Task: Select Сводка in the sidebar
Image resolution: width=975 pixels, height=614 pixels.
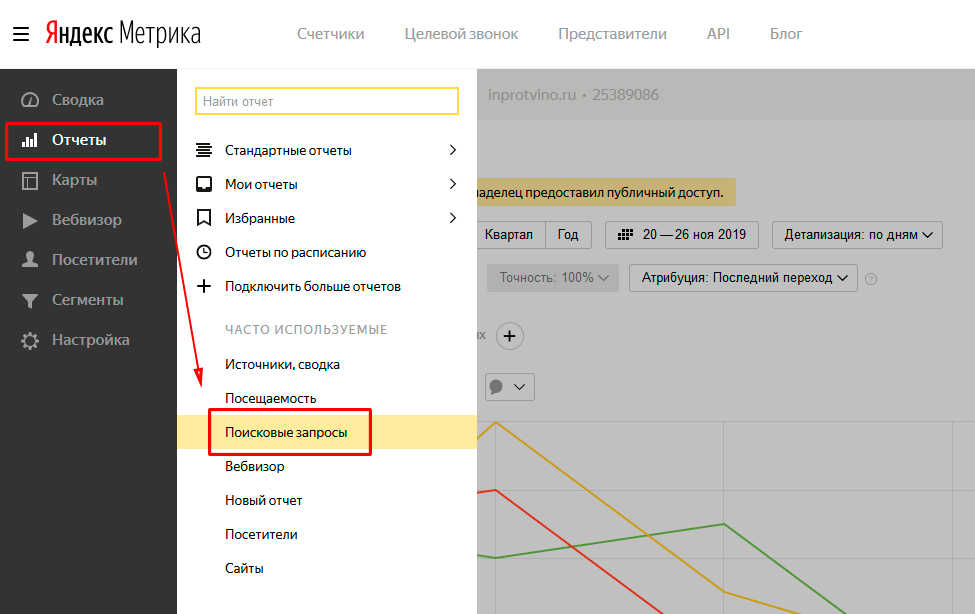Action: pos(78,100)
